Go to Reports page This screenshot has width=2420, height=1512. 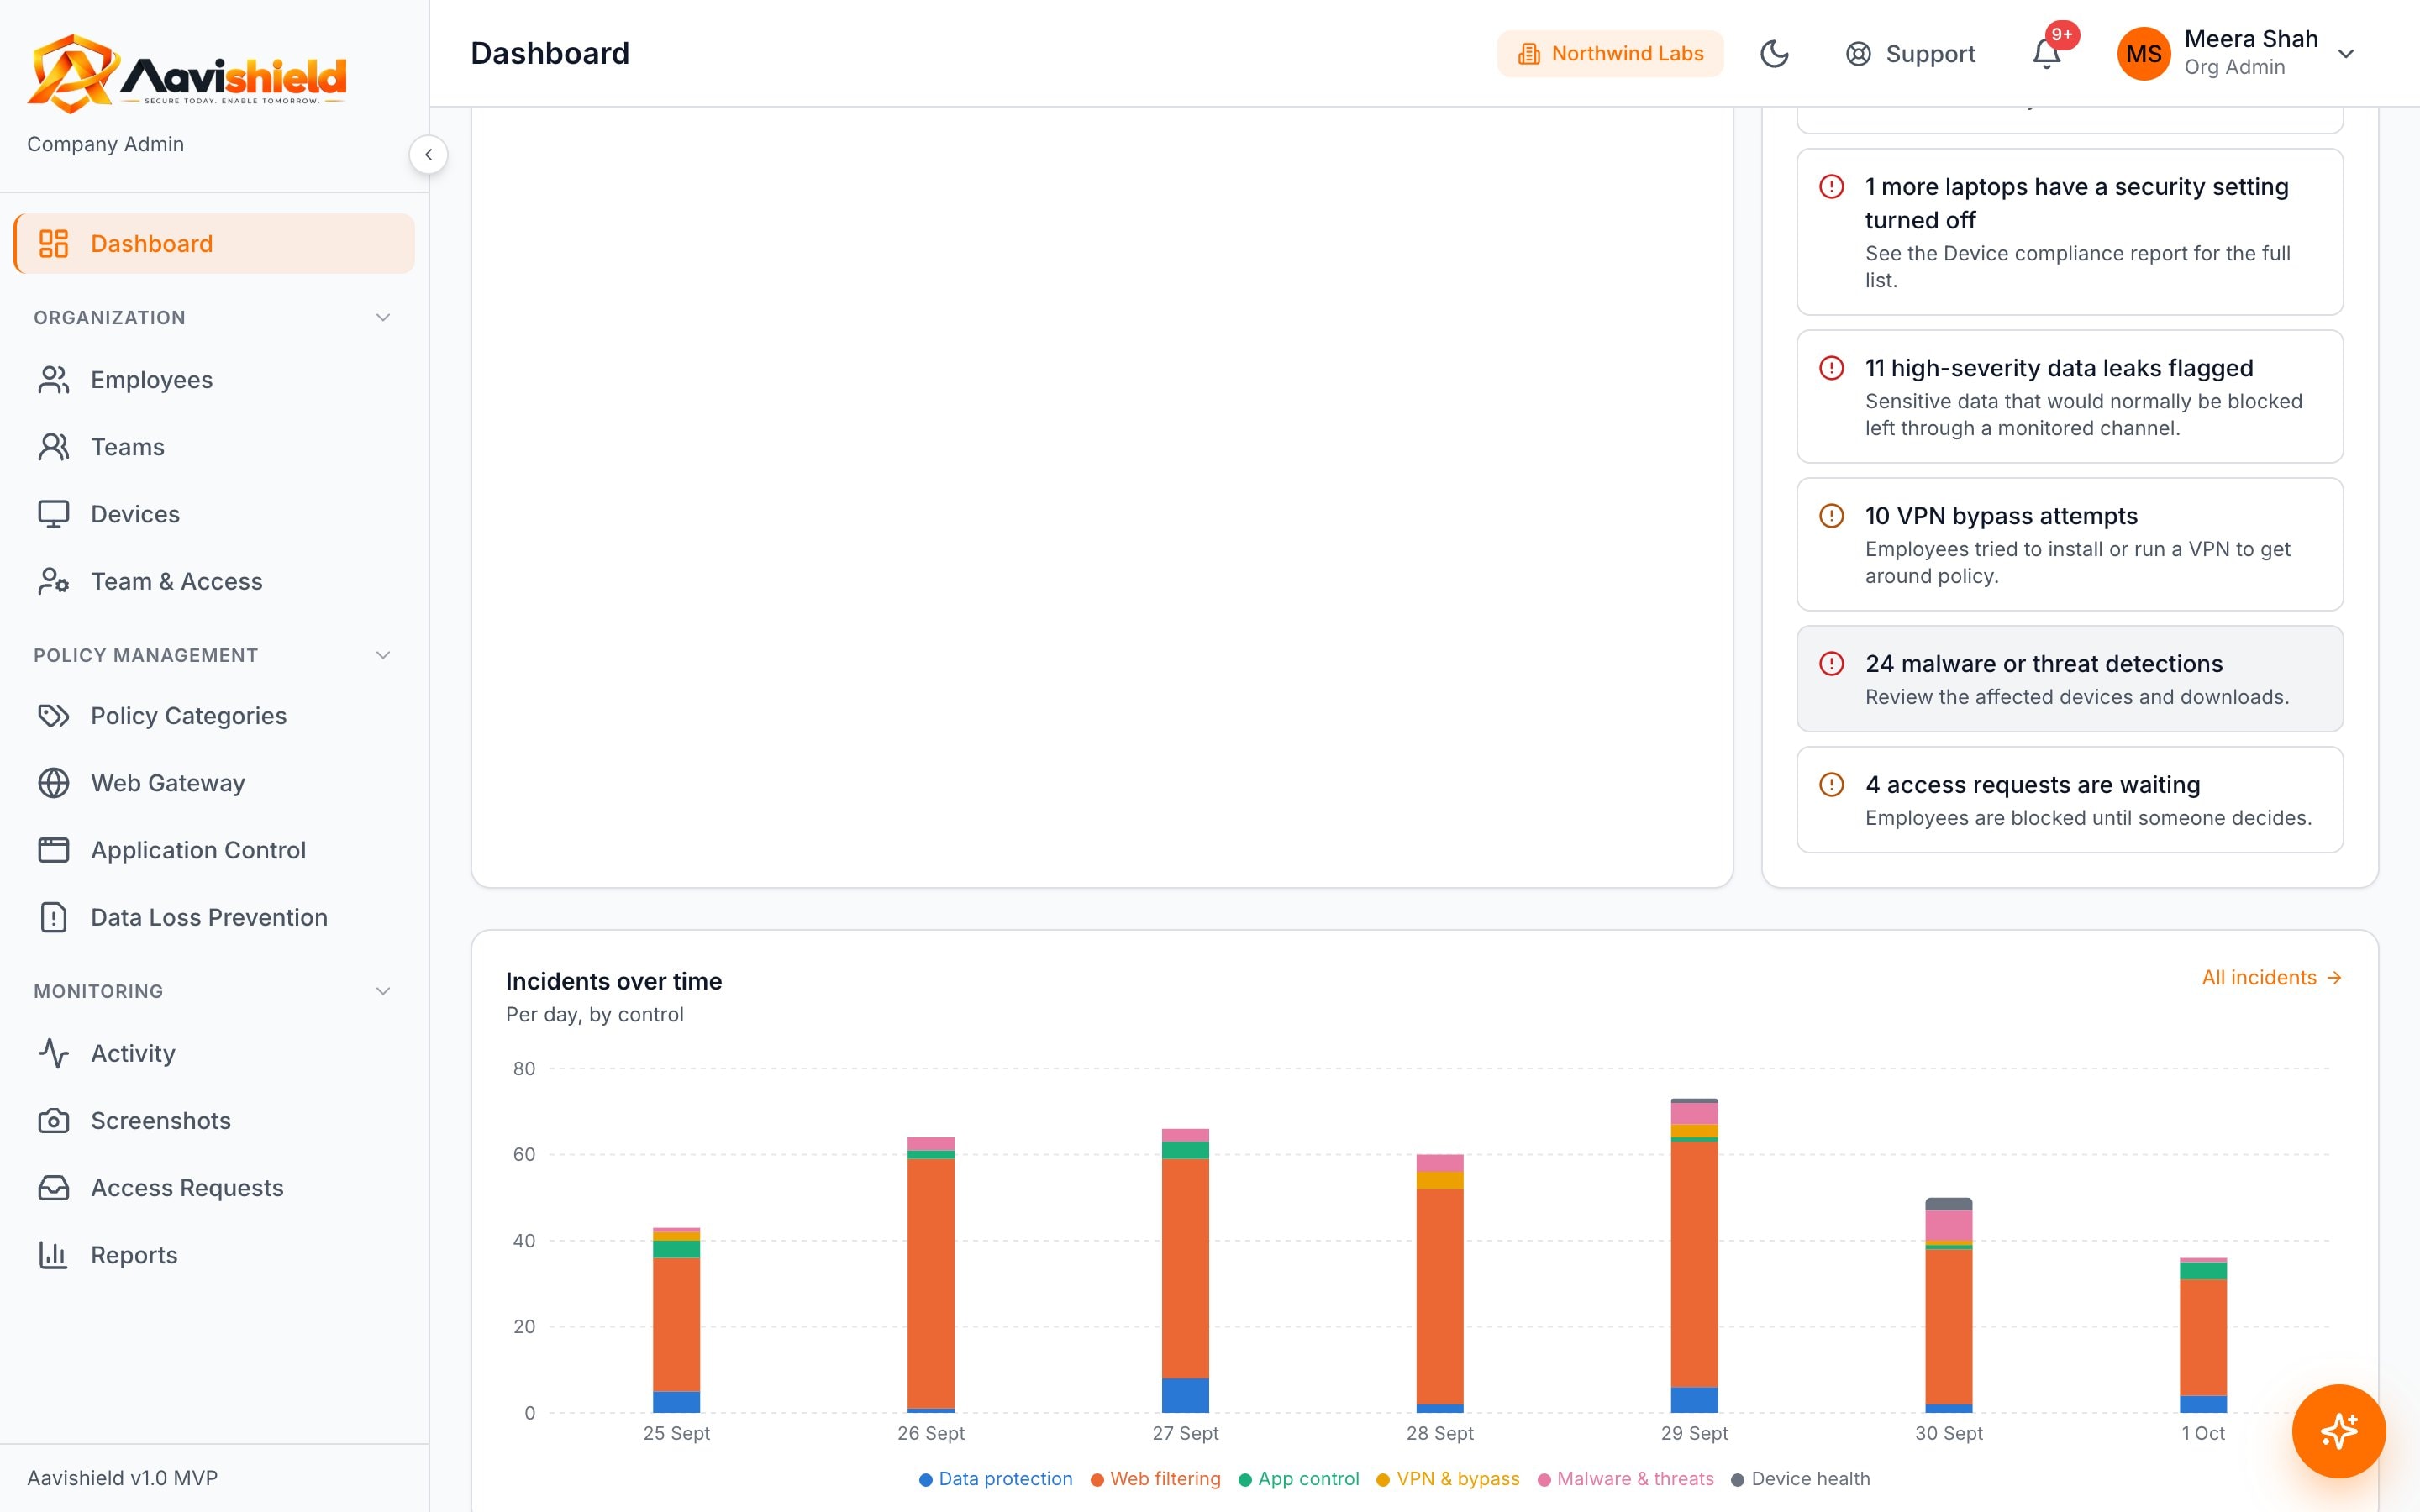214,1254
